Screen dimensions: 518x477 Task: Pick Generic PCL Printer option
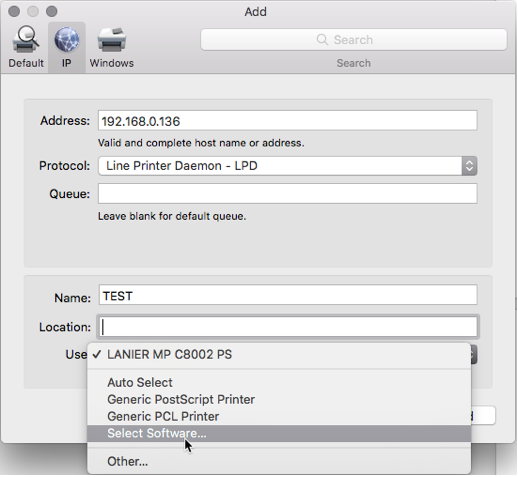pos(279,416)
